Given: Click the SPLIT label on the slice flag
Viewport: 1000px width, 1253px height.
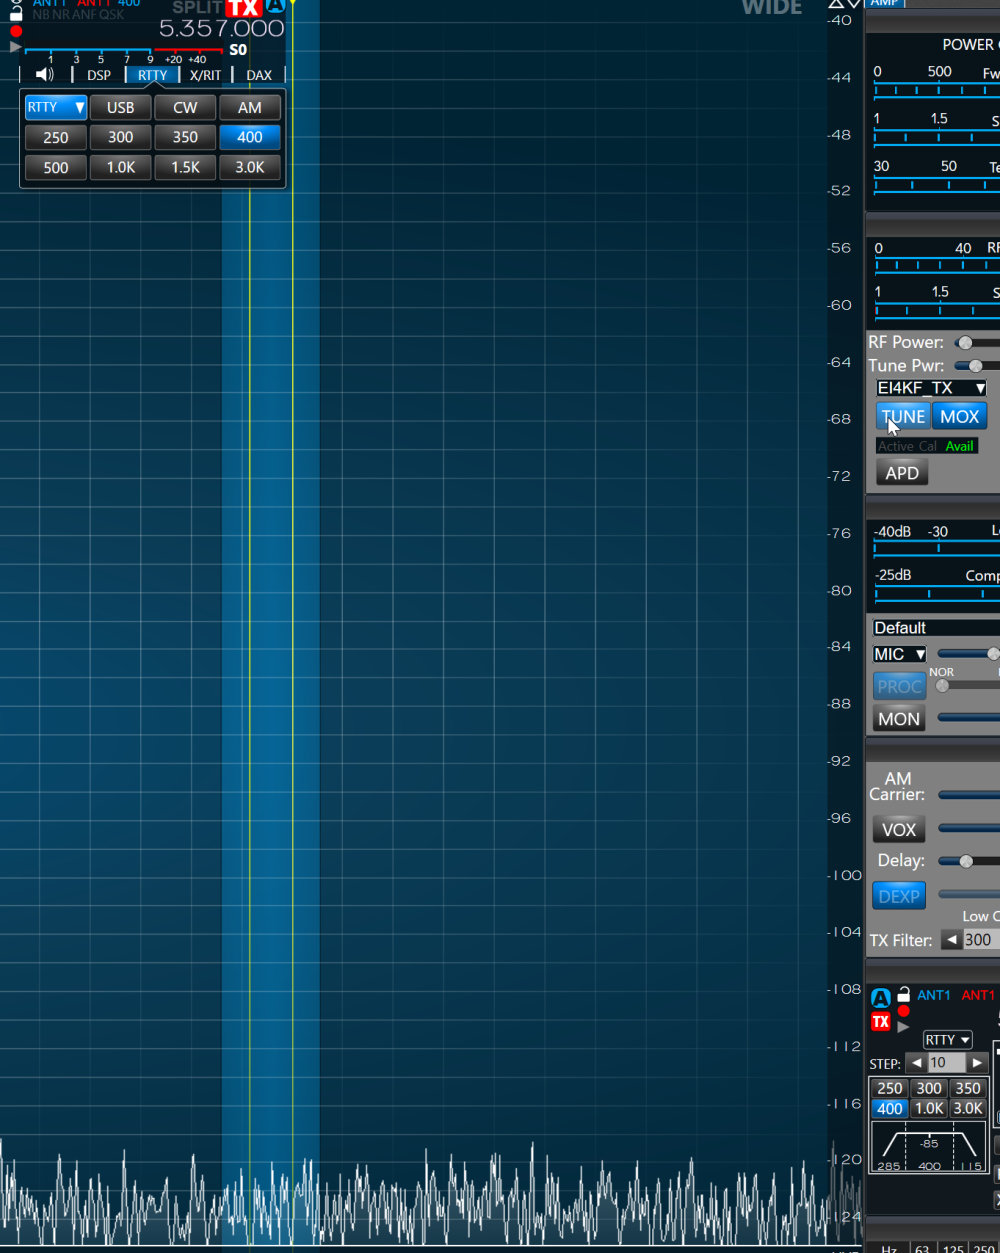Looking at the screenshot, I should point(197,7).
